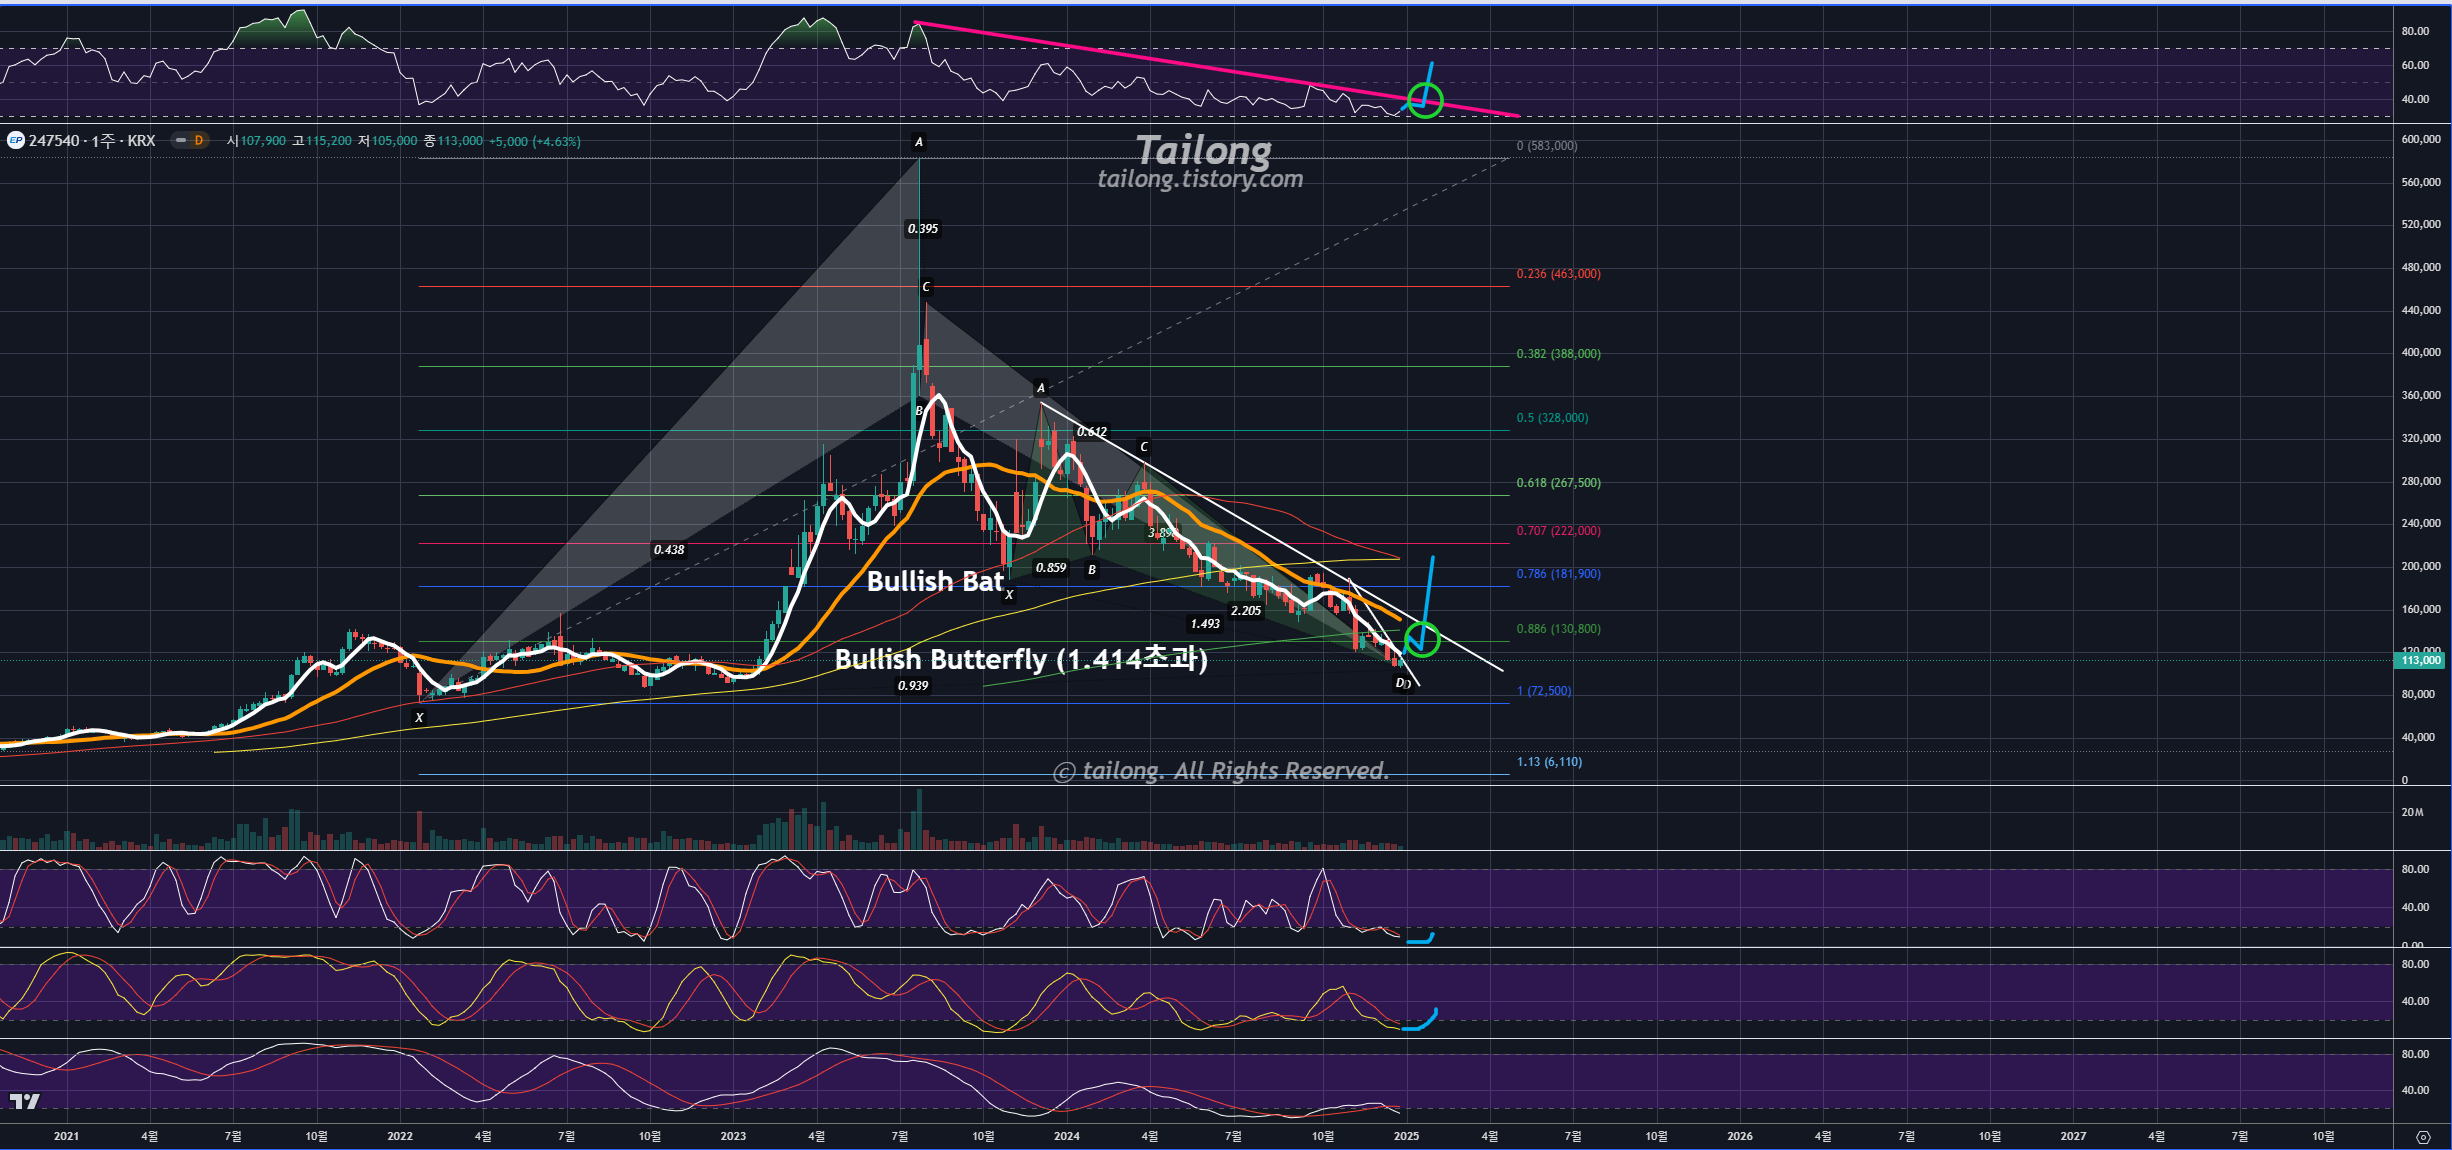2452x1150 pixels.
Task: Click the green circle near price breakout
Action: click(x=1421, y=639)
